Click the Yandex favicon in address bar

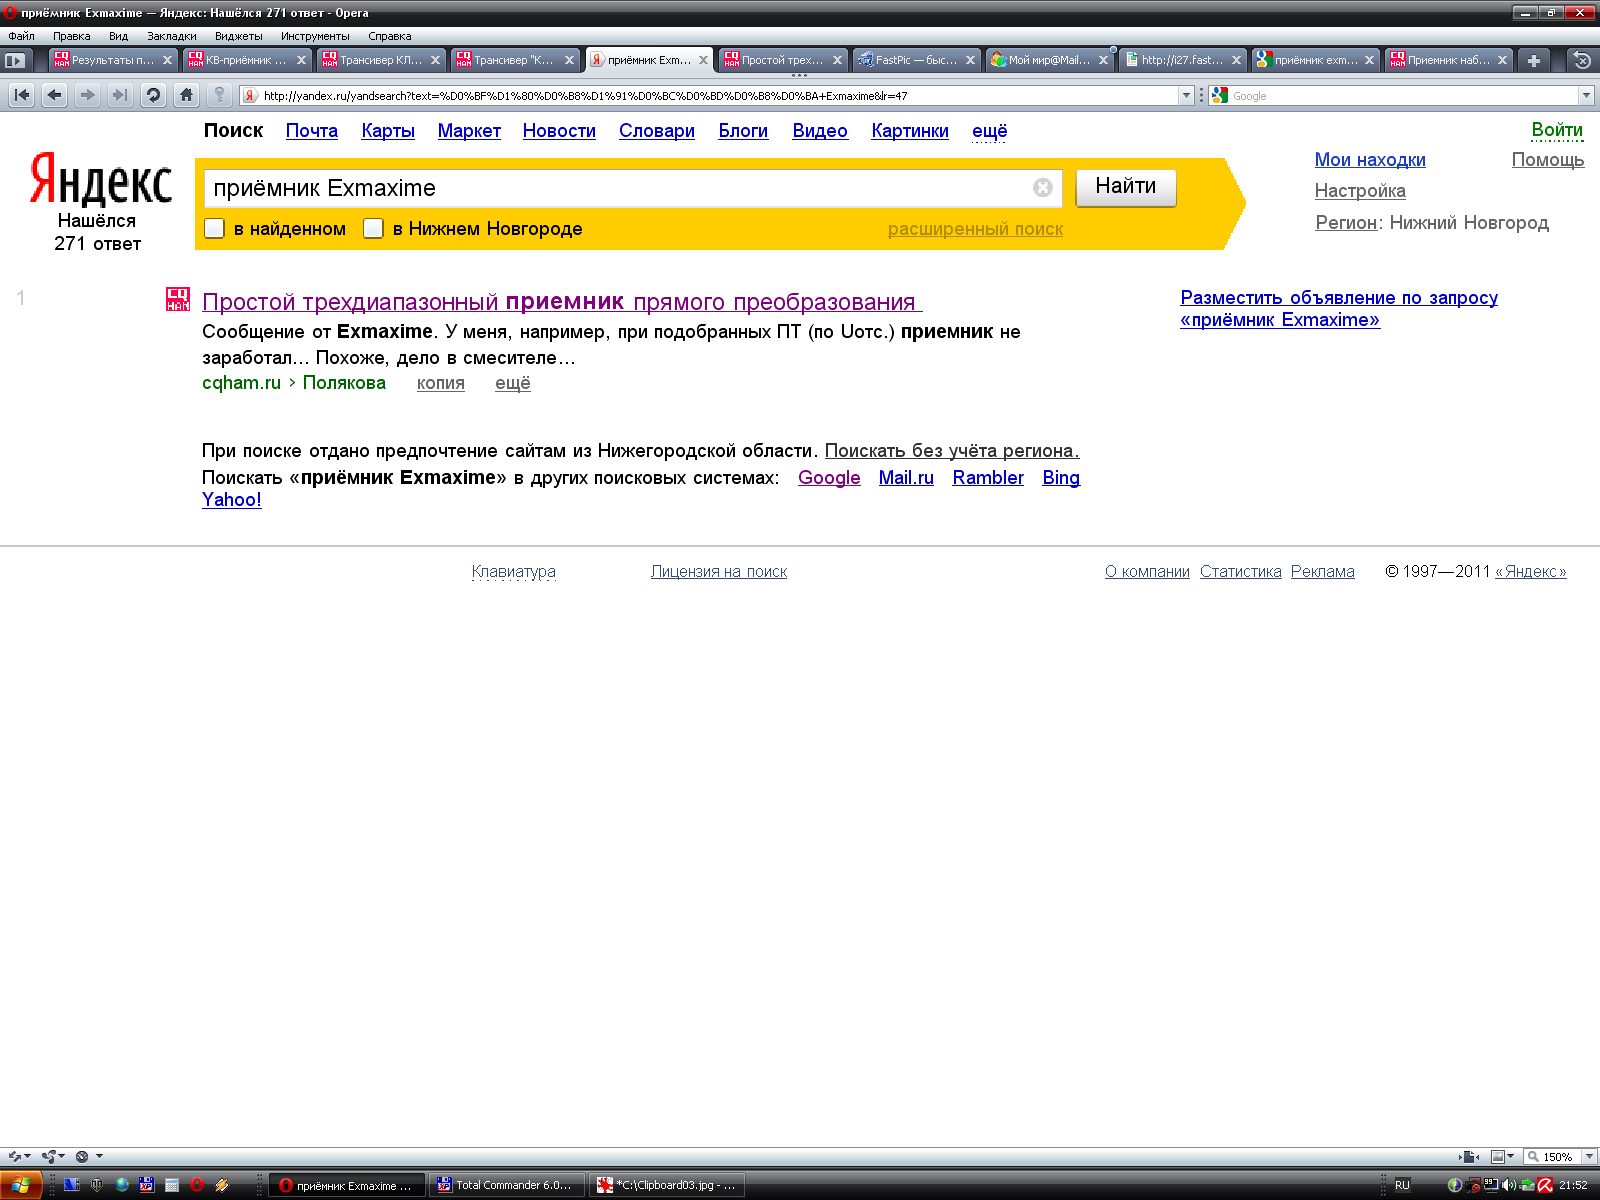coord(251,96)
